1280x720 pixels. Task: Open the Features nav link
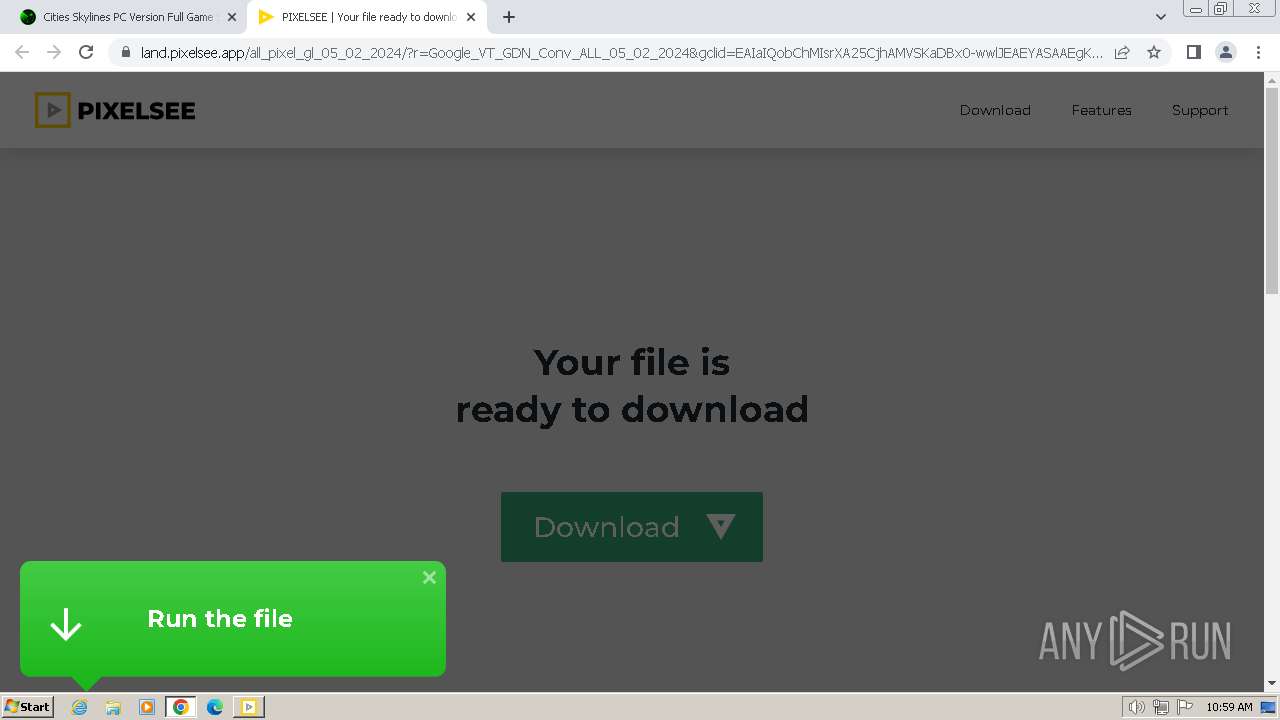(x=1101, y=110)
